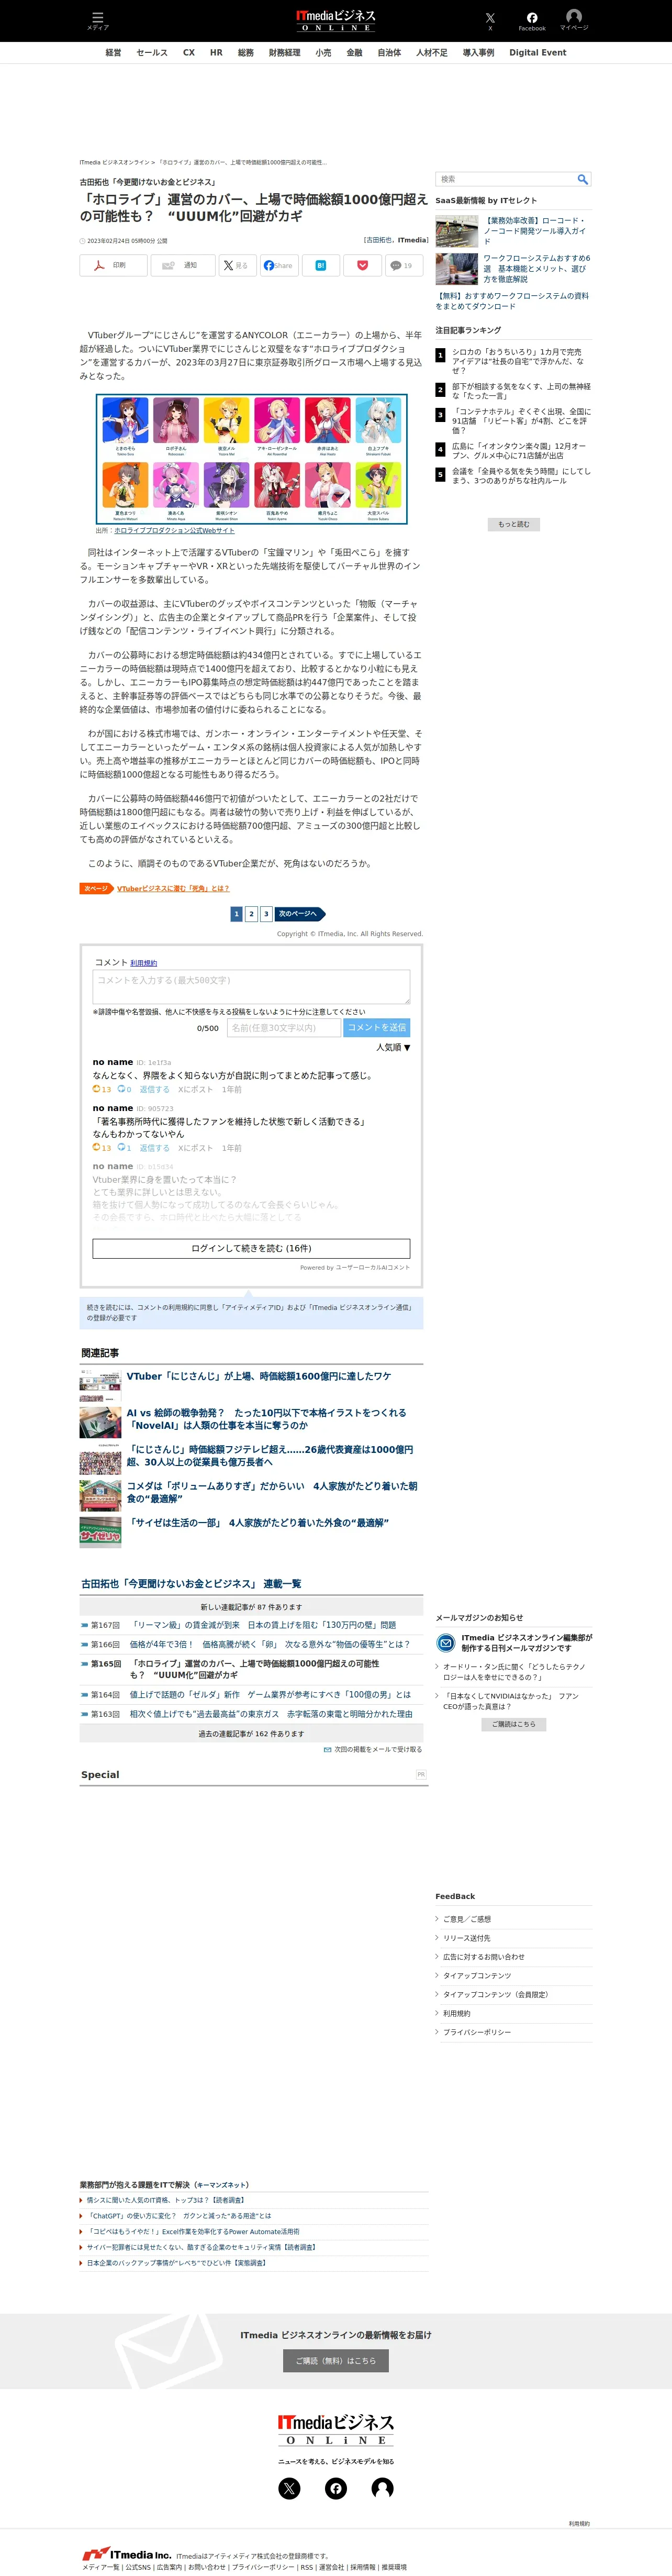The width and height of the screenshot is (672, 2576).
Task: Open the 自治体 category tab
Action: (x=389, y=53)
